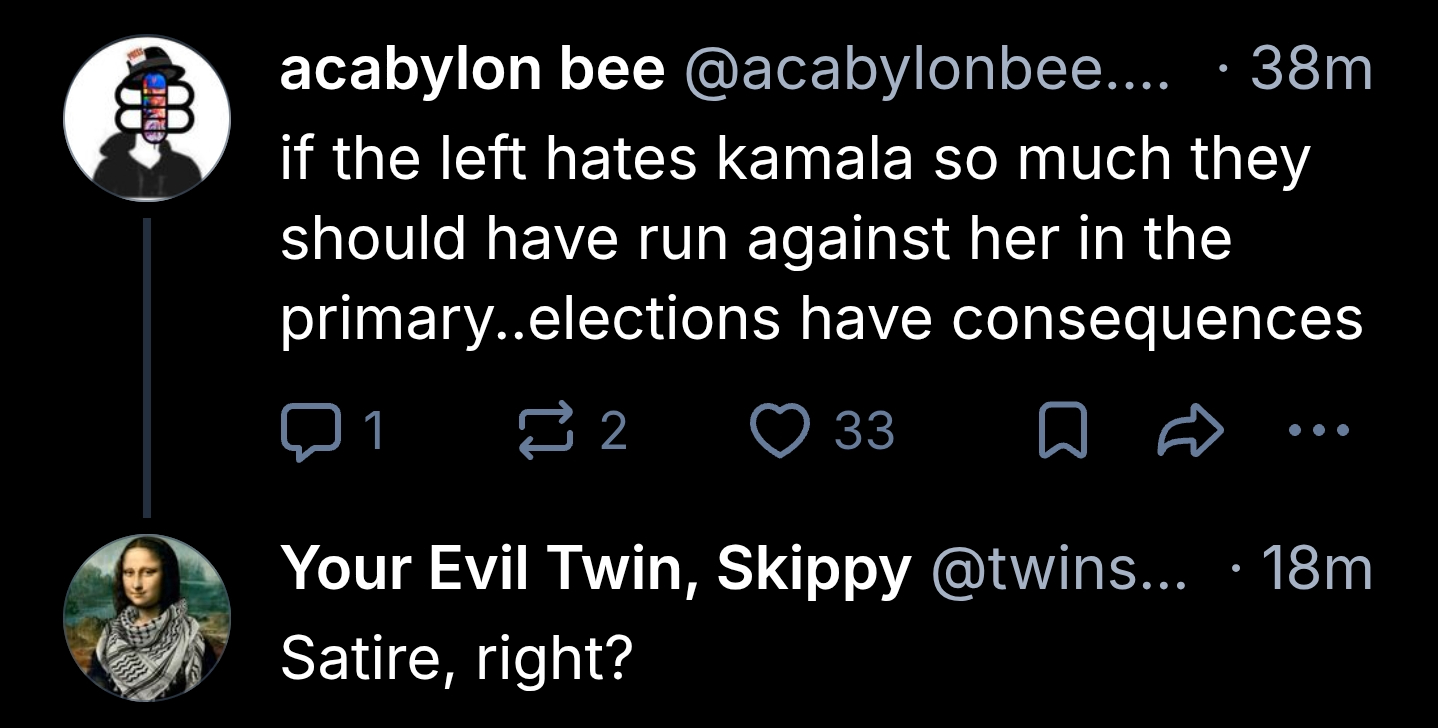Repost the acabylon bee post
1438x728 pixels.
[x=545, y=432]
